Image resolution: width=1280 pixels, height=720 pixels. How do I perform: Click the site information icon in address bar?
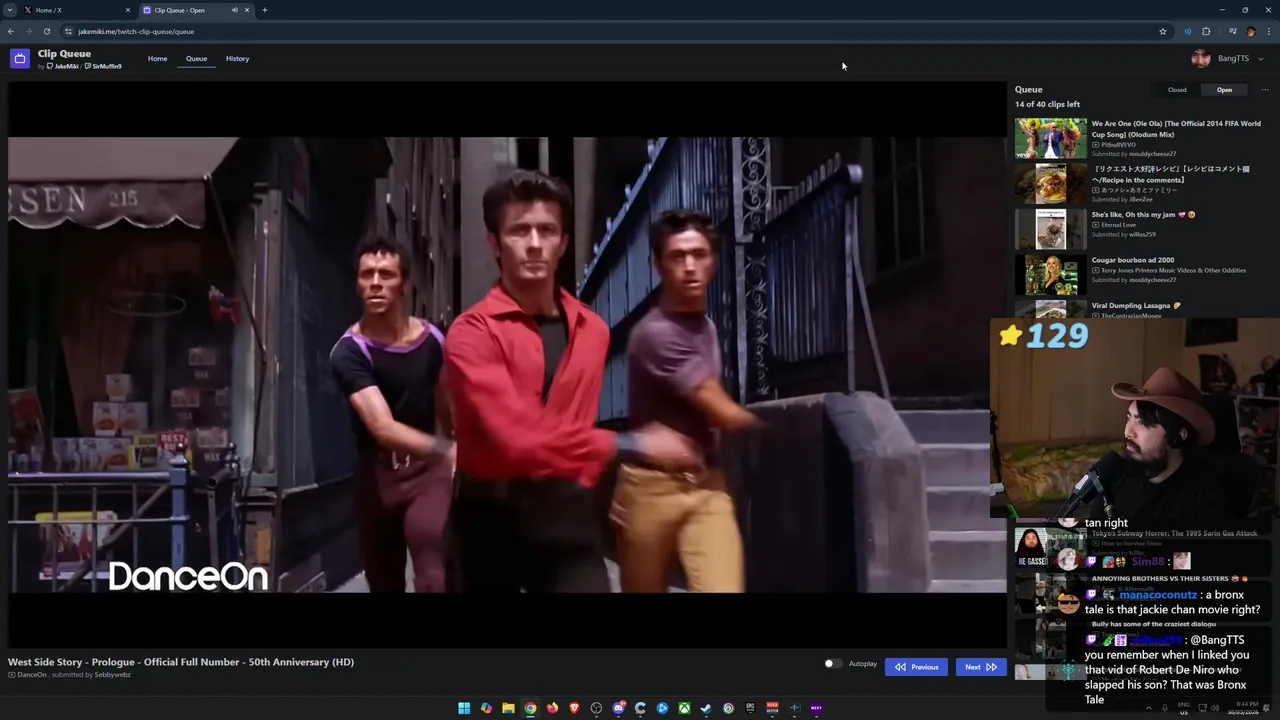(x=68, y=31)
